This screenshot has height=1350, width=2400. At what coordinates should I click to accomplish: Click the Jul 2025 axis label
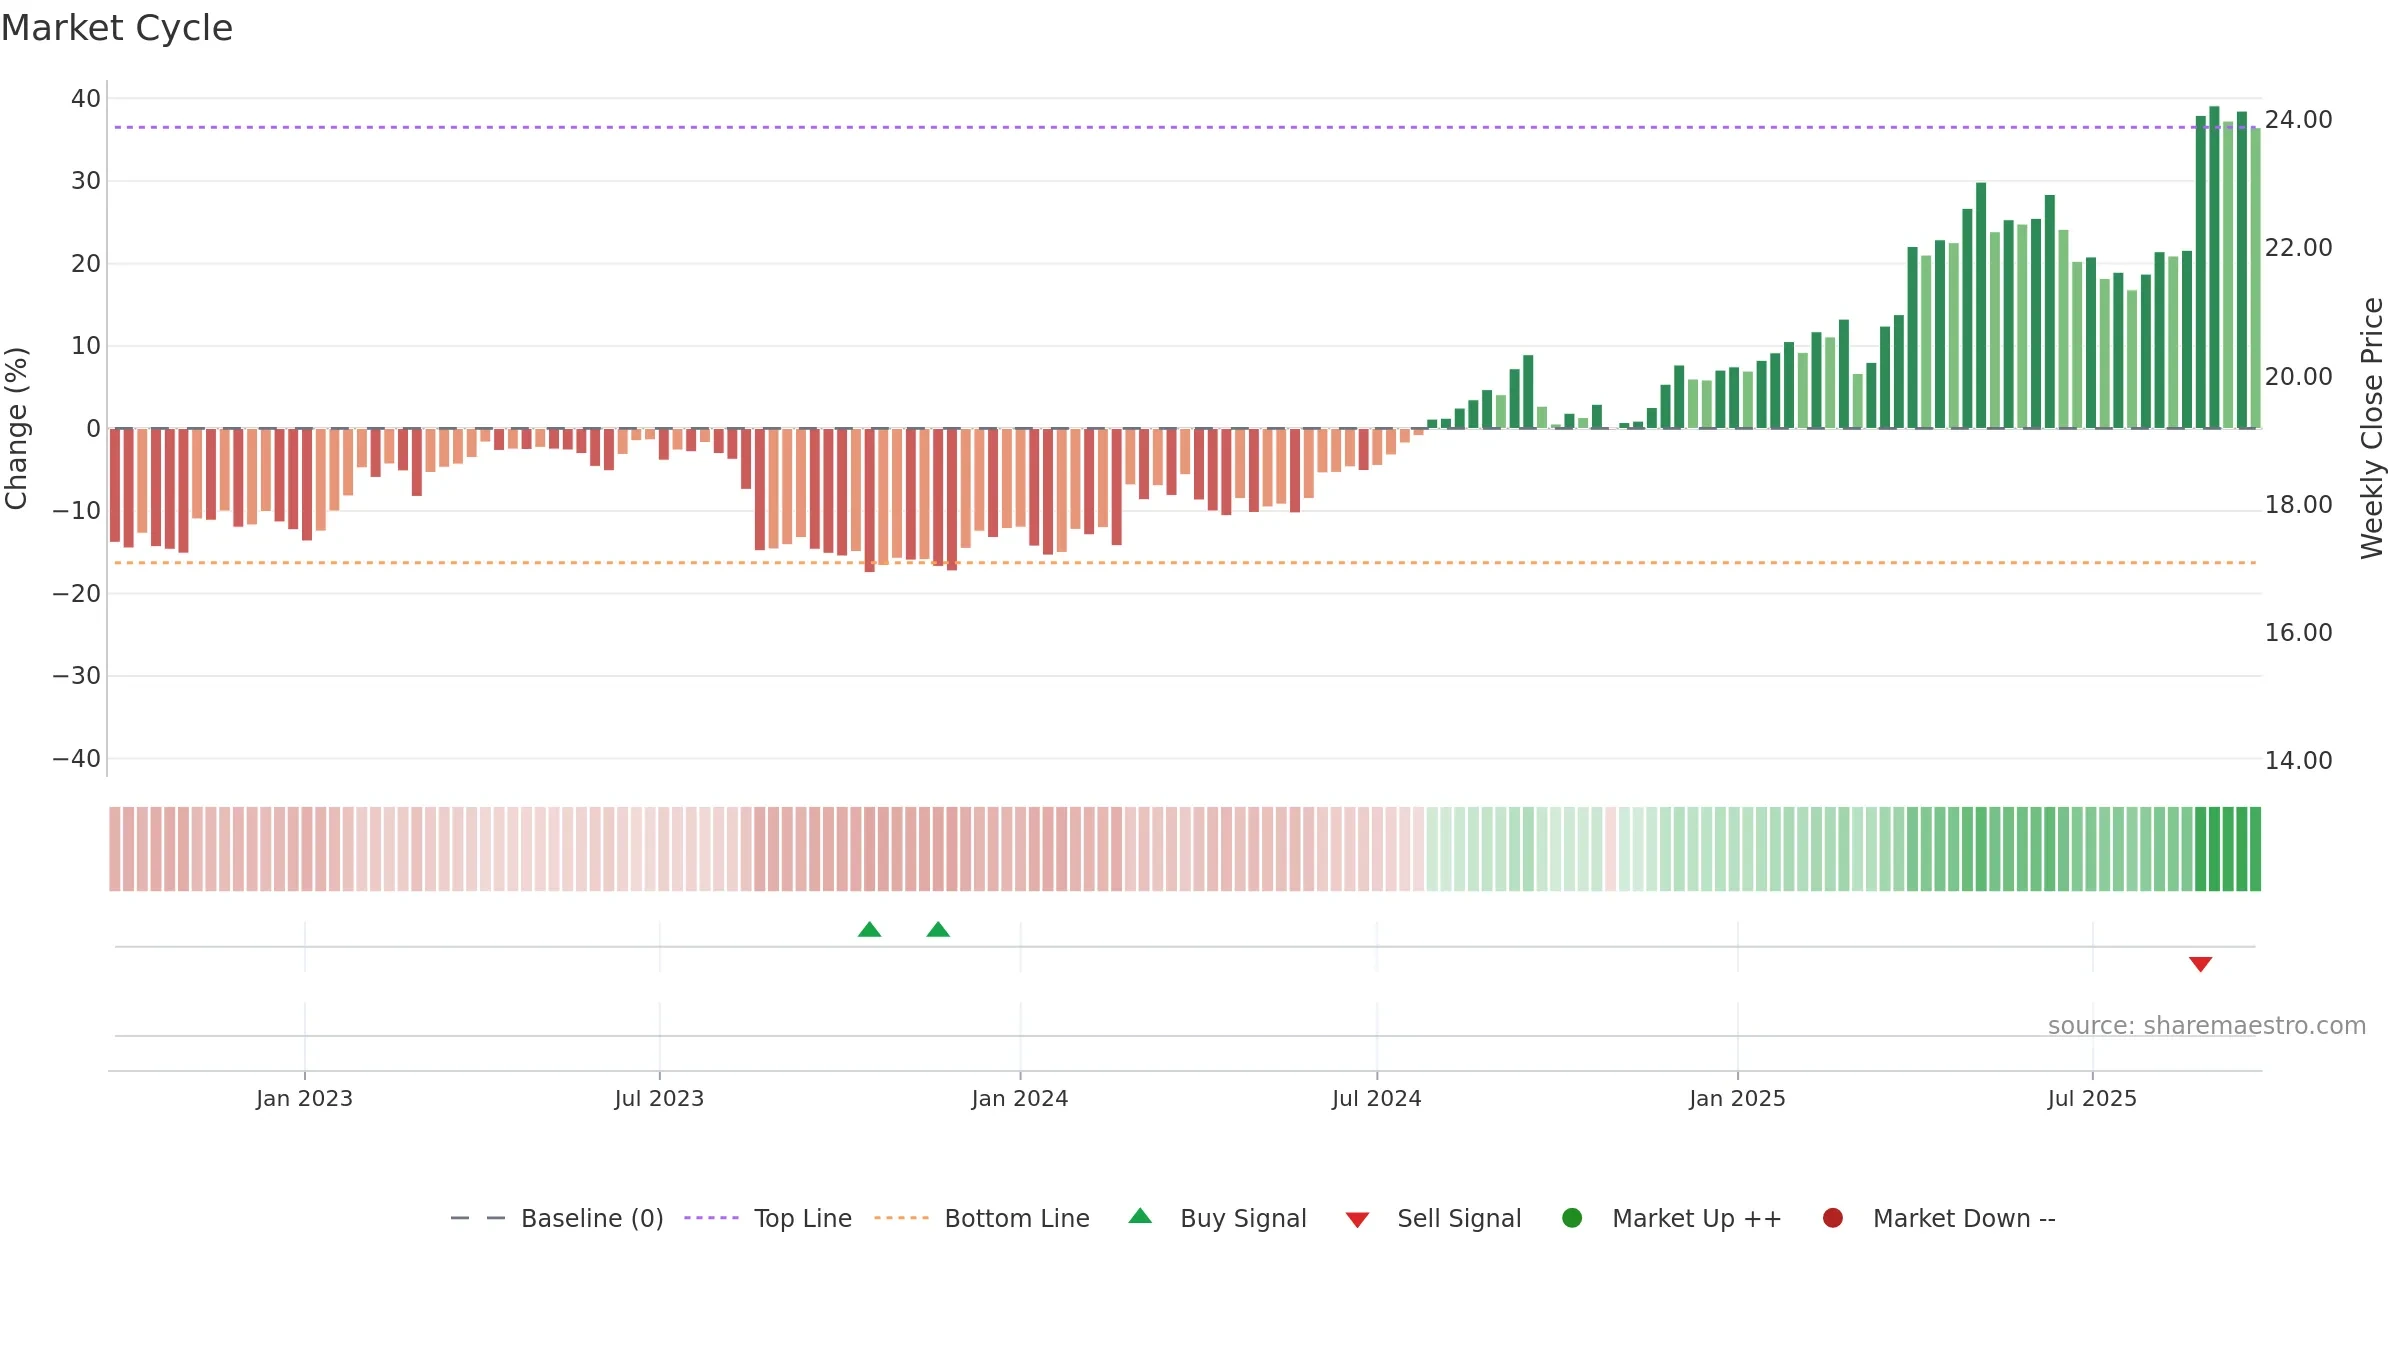pos(2092,1098)
